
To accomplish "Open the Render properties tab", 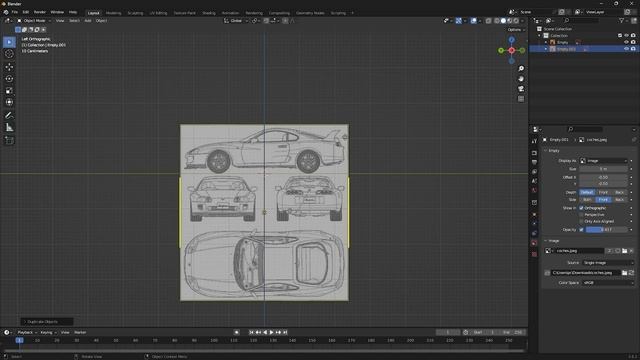I will (x=534, y=153).
